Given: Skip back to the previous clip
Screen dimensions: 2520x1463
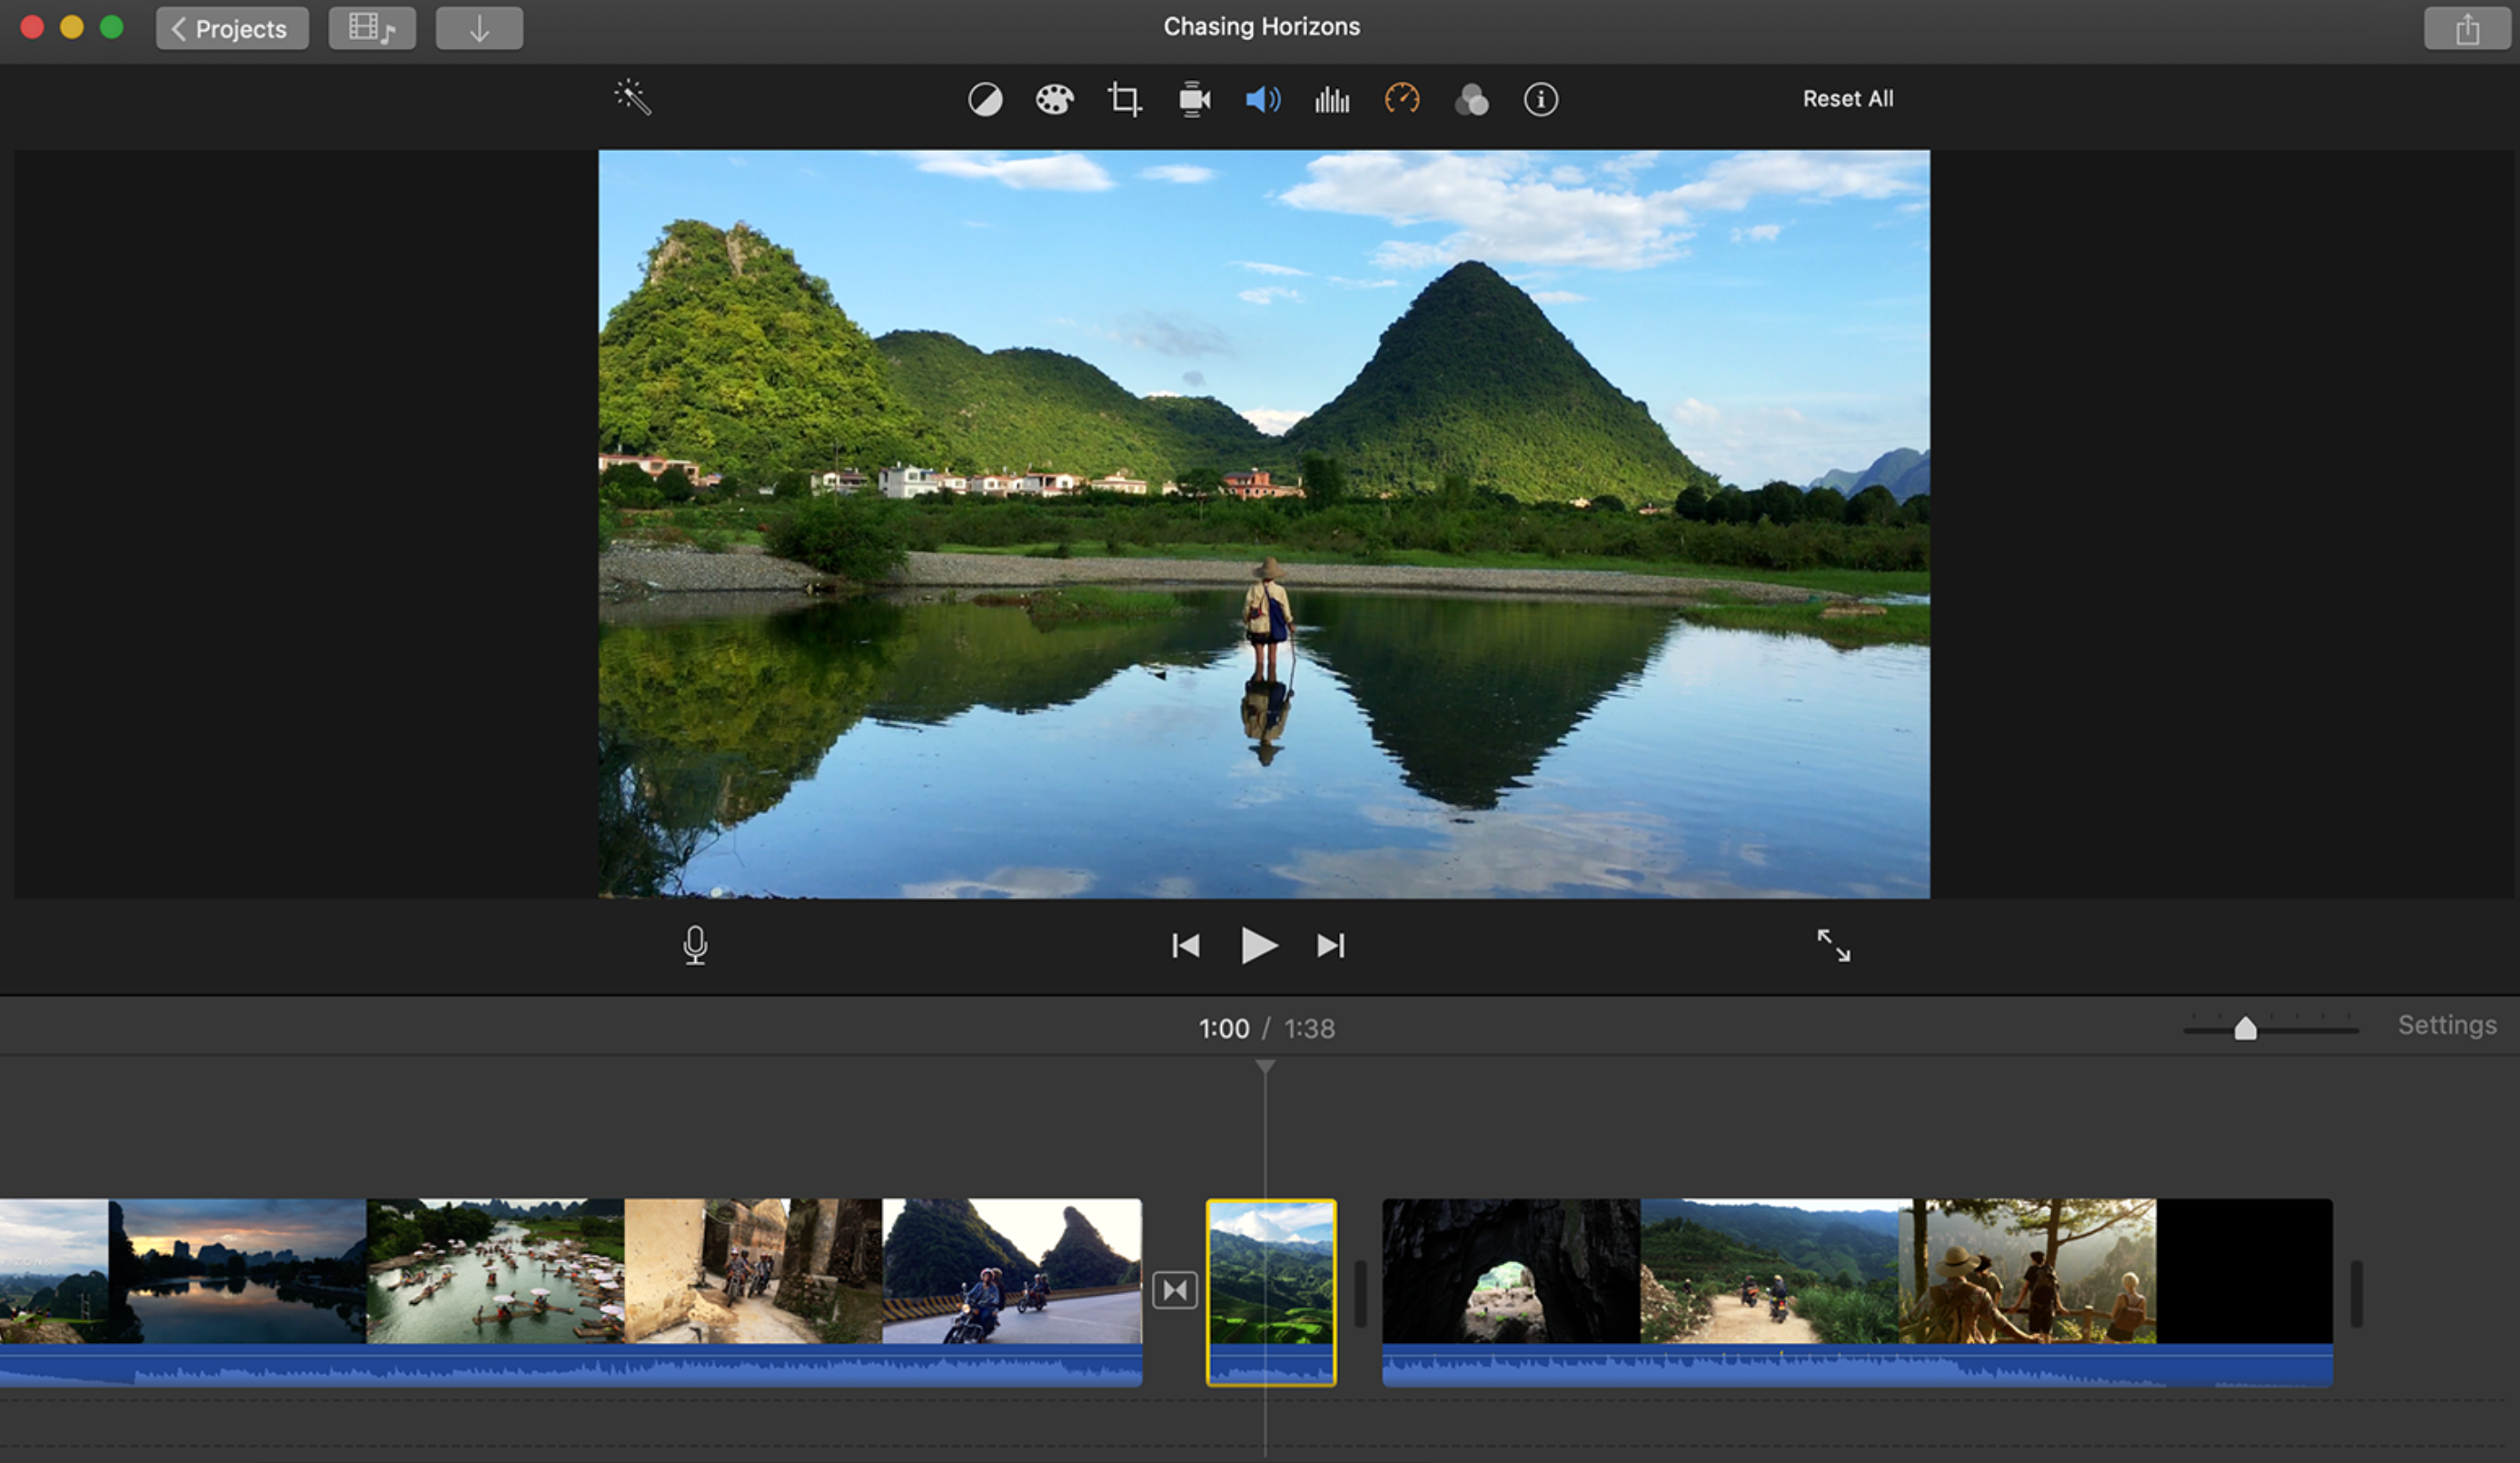Looking at the screenshot, I should (x=1185, y=945).
